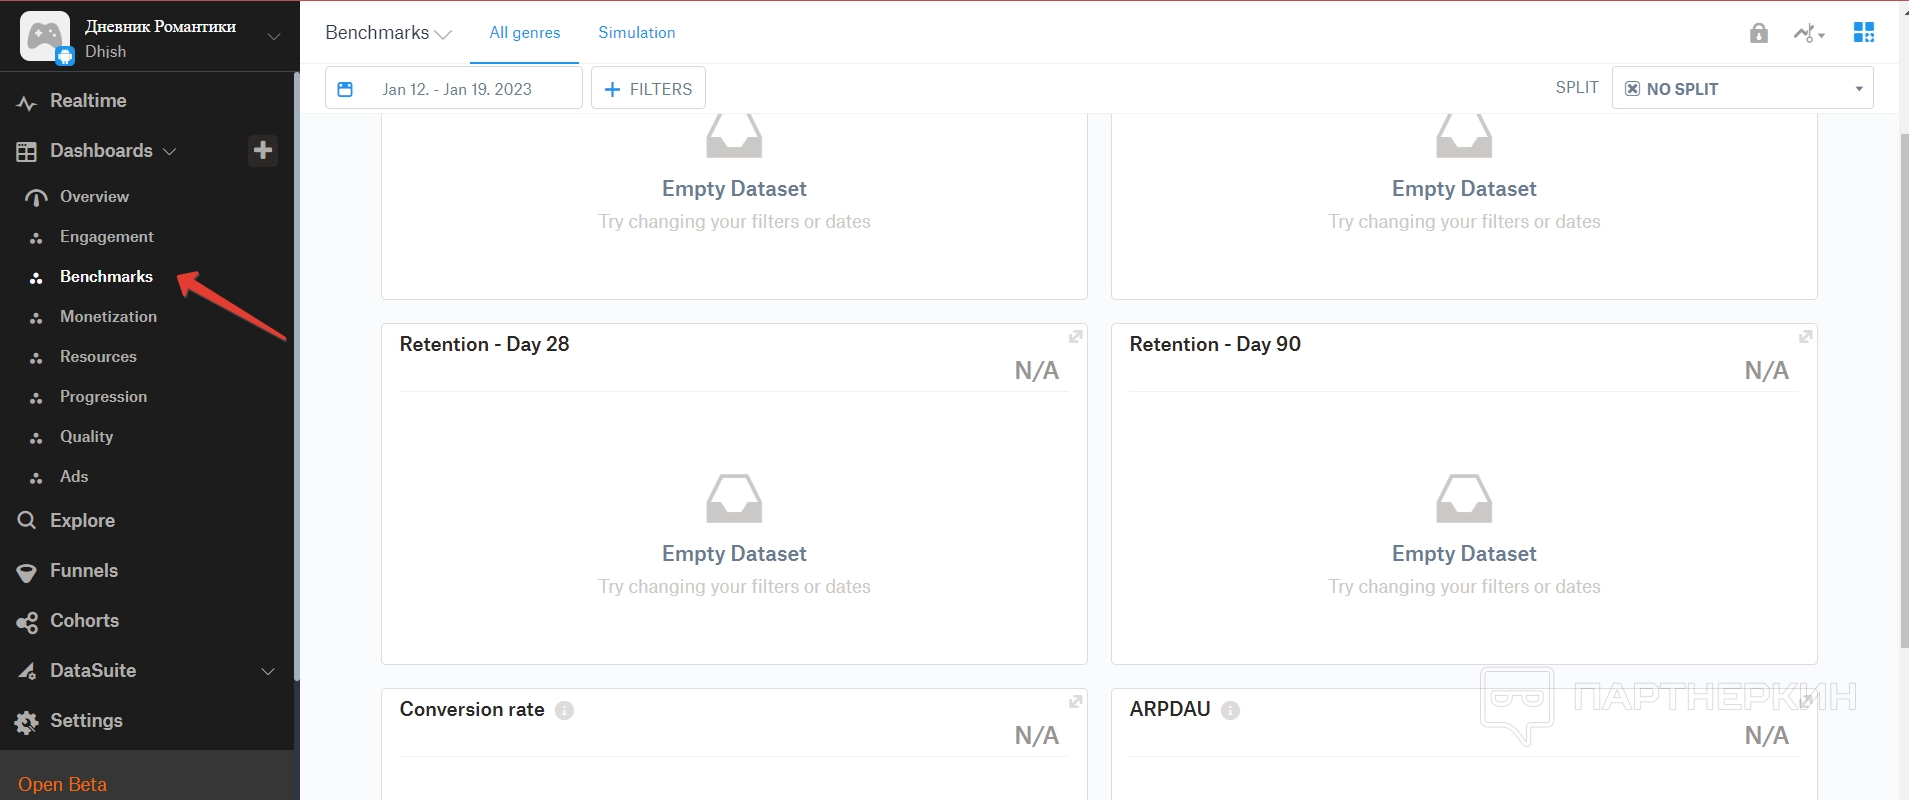Click the lock icon in top bar
The width and height of the screenshot is (1909, 800).
[x=1759, y=33]
